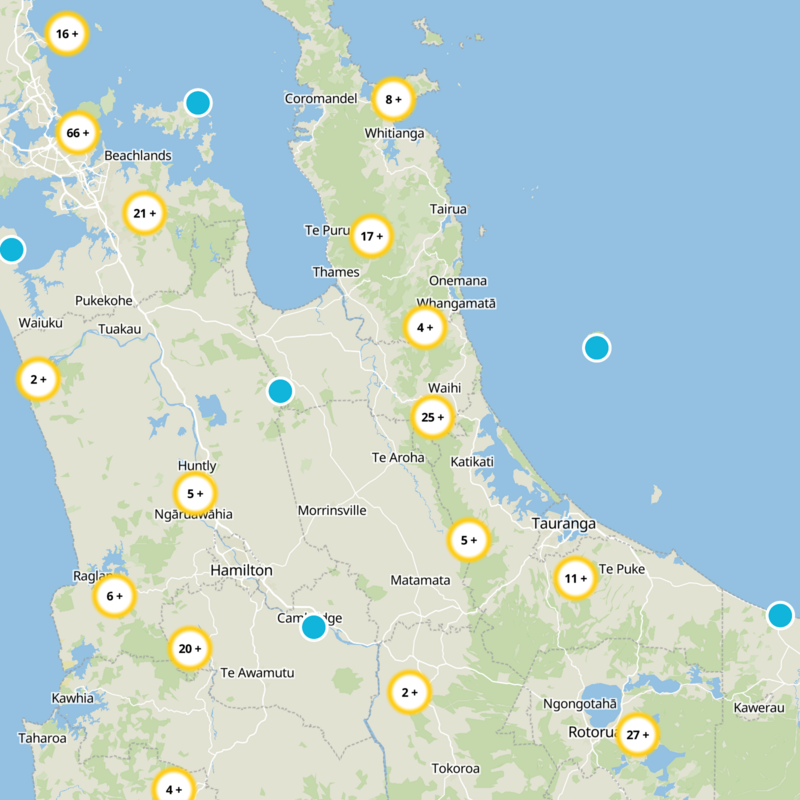
Task: Expand the 17+ cluster beside Te Puru
Action: [371, 236]
